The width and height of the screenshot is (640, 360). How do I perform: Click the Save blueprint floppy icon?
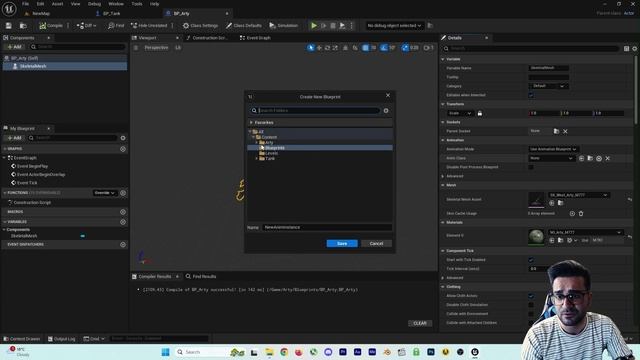pos(9,25)
